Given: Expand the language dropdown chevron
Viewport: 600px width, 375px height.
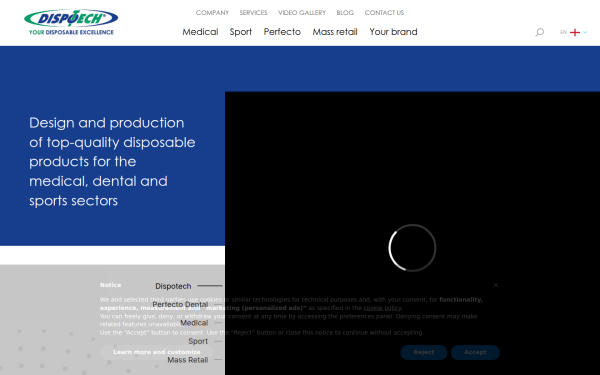Looking at the screenshot, I should 585,33.
